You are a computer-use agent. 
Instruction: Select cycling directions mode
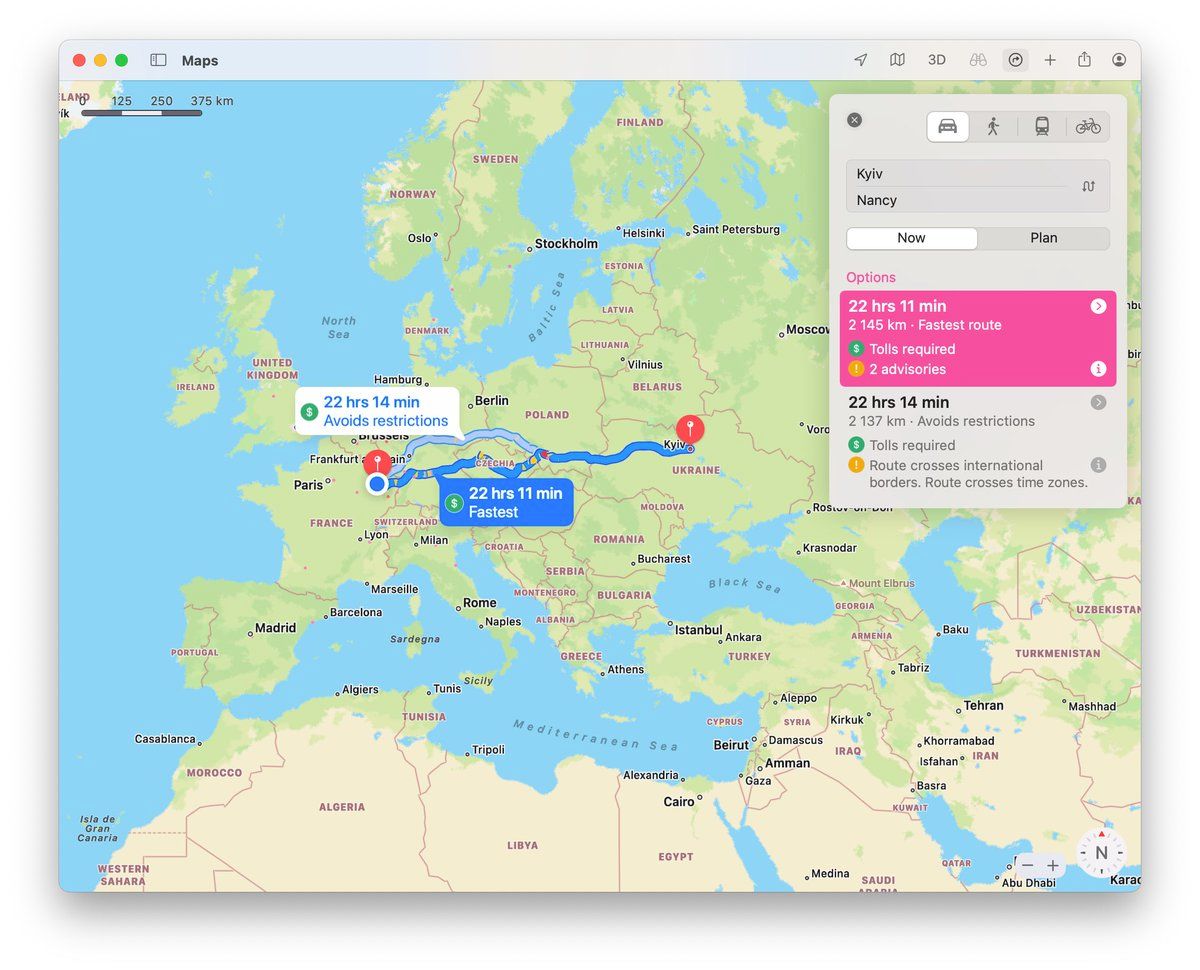(1088, 126)
